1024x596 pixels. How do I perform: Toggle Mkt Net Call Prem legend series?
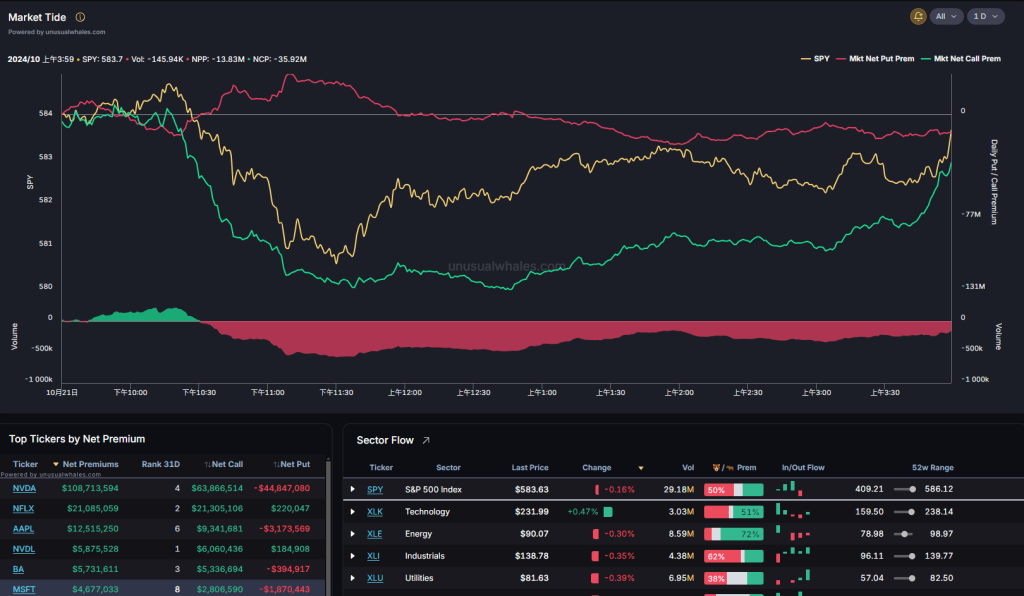(x=960, y=59)
